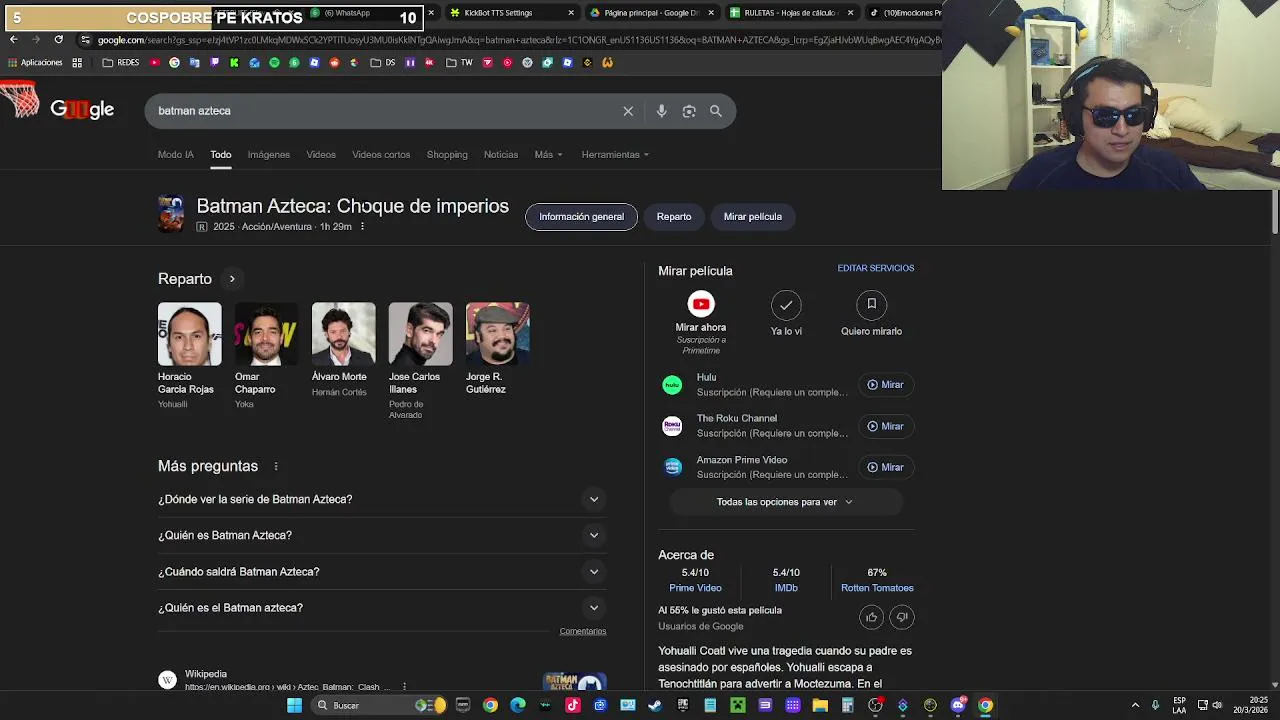Image resolution: width=1280 pixels, height=720 pixels.
Task: Open the Videos cortos tab
Action: coord(381,155)
